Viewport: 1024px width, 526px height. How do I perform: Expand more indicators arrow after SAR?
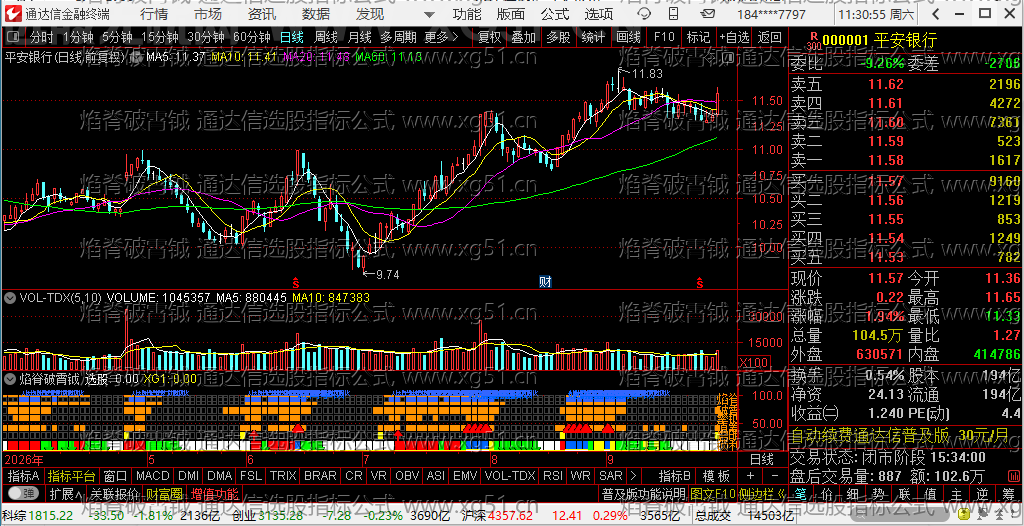(633, 476)
